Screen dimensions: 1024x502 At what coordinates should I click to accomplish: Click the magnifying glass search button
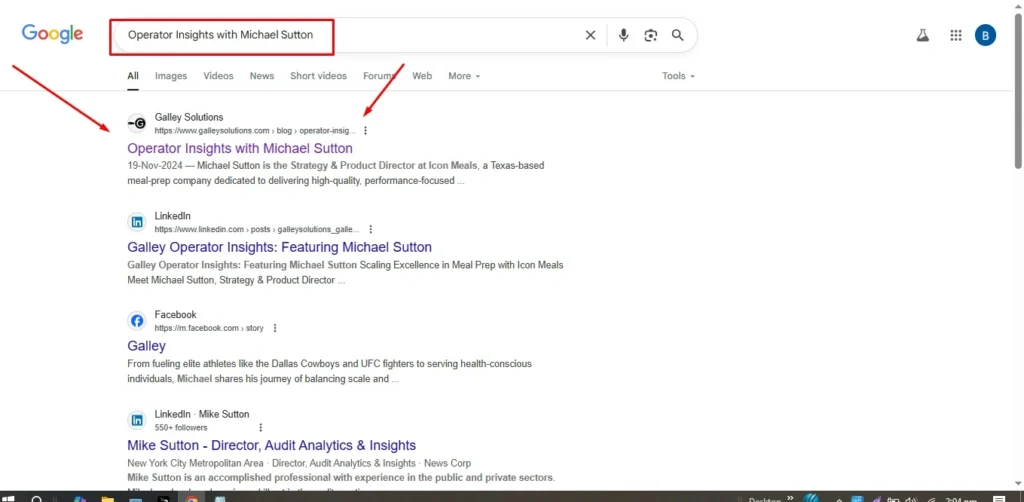click(x=678, y=35)
